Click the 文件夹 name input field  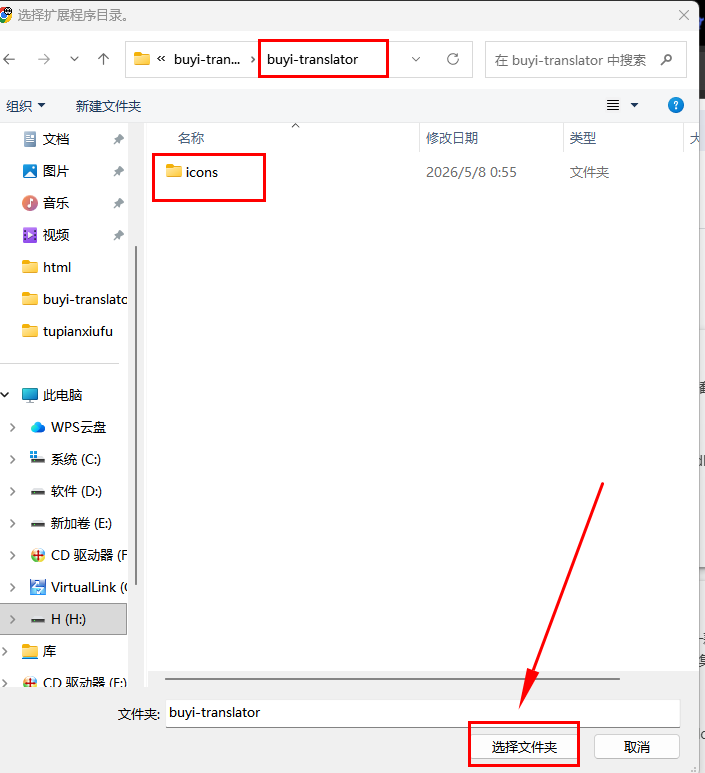[423, 713]
